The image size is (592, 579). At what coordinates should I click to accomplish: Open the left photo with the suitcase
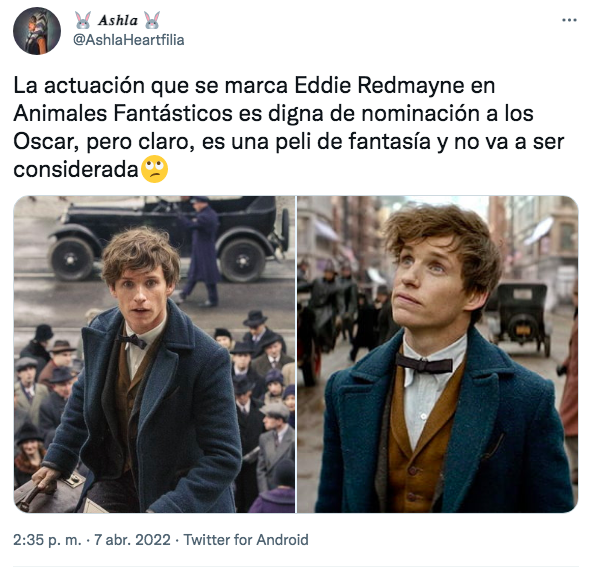pos(154,354)
